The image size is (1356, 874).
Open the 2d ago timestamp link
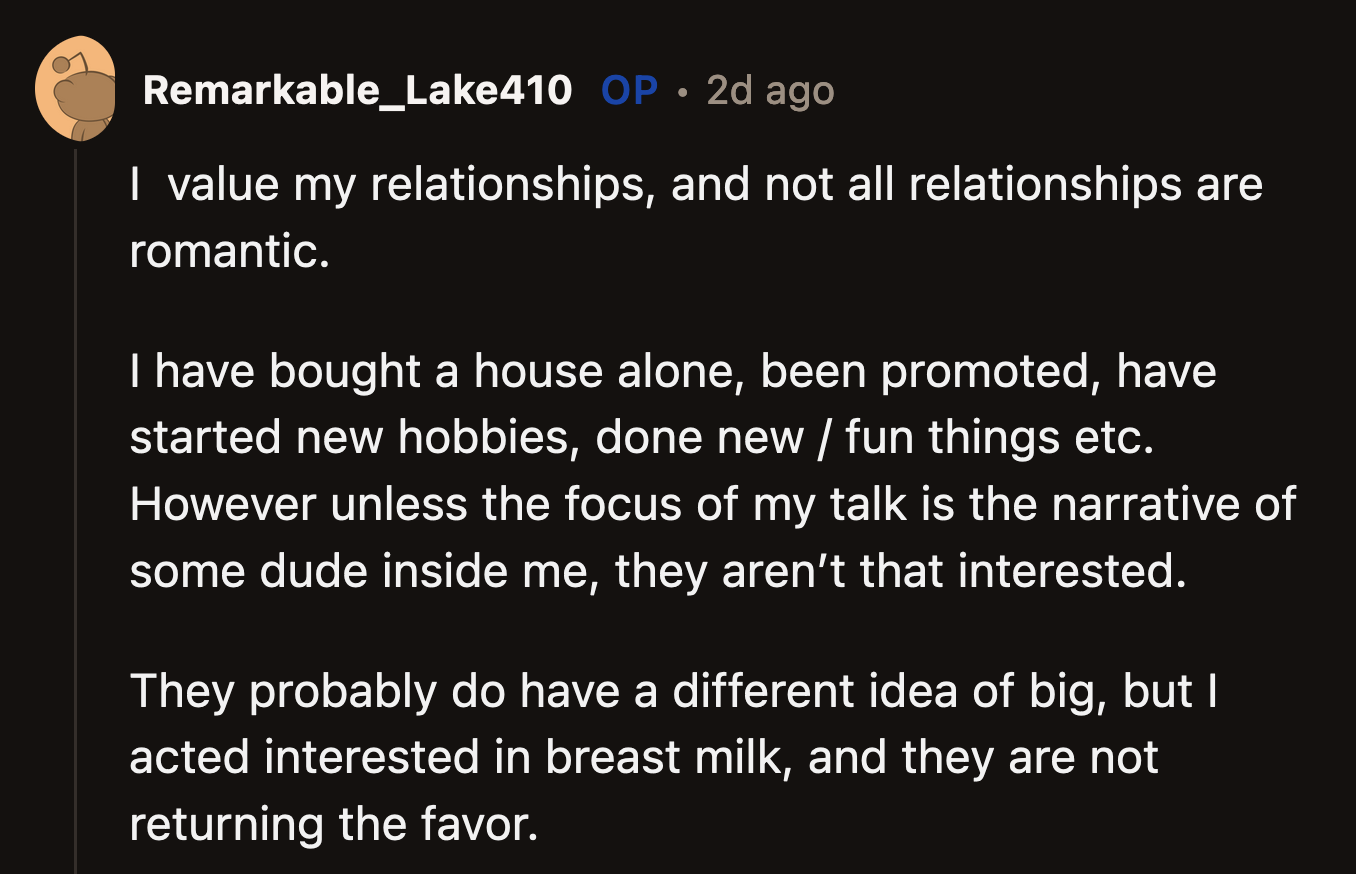770,90
